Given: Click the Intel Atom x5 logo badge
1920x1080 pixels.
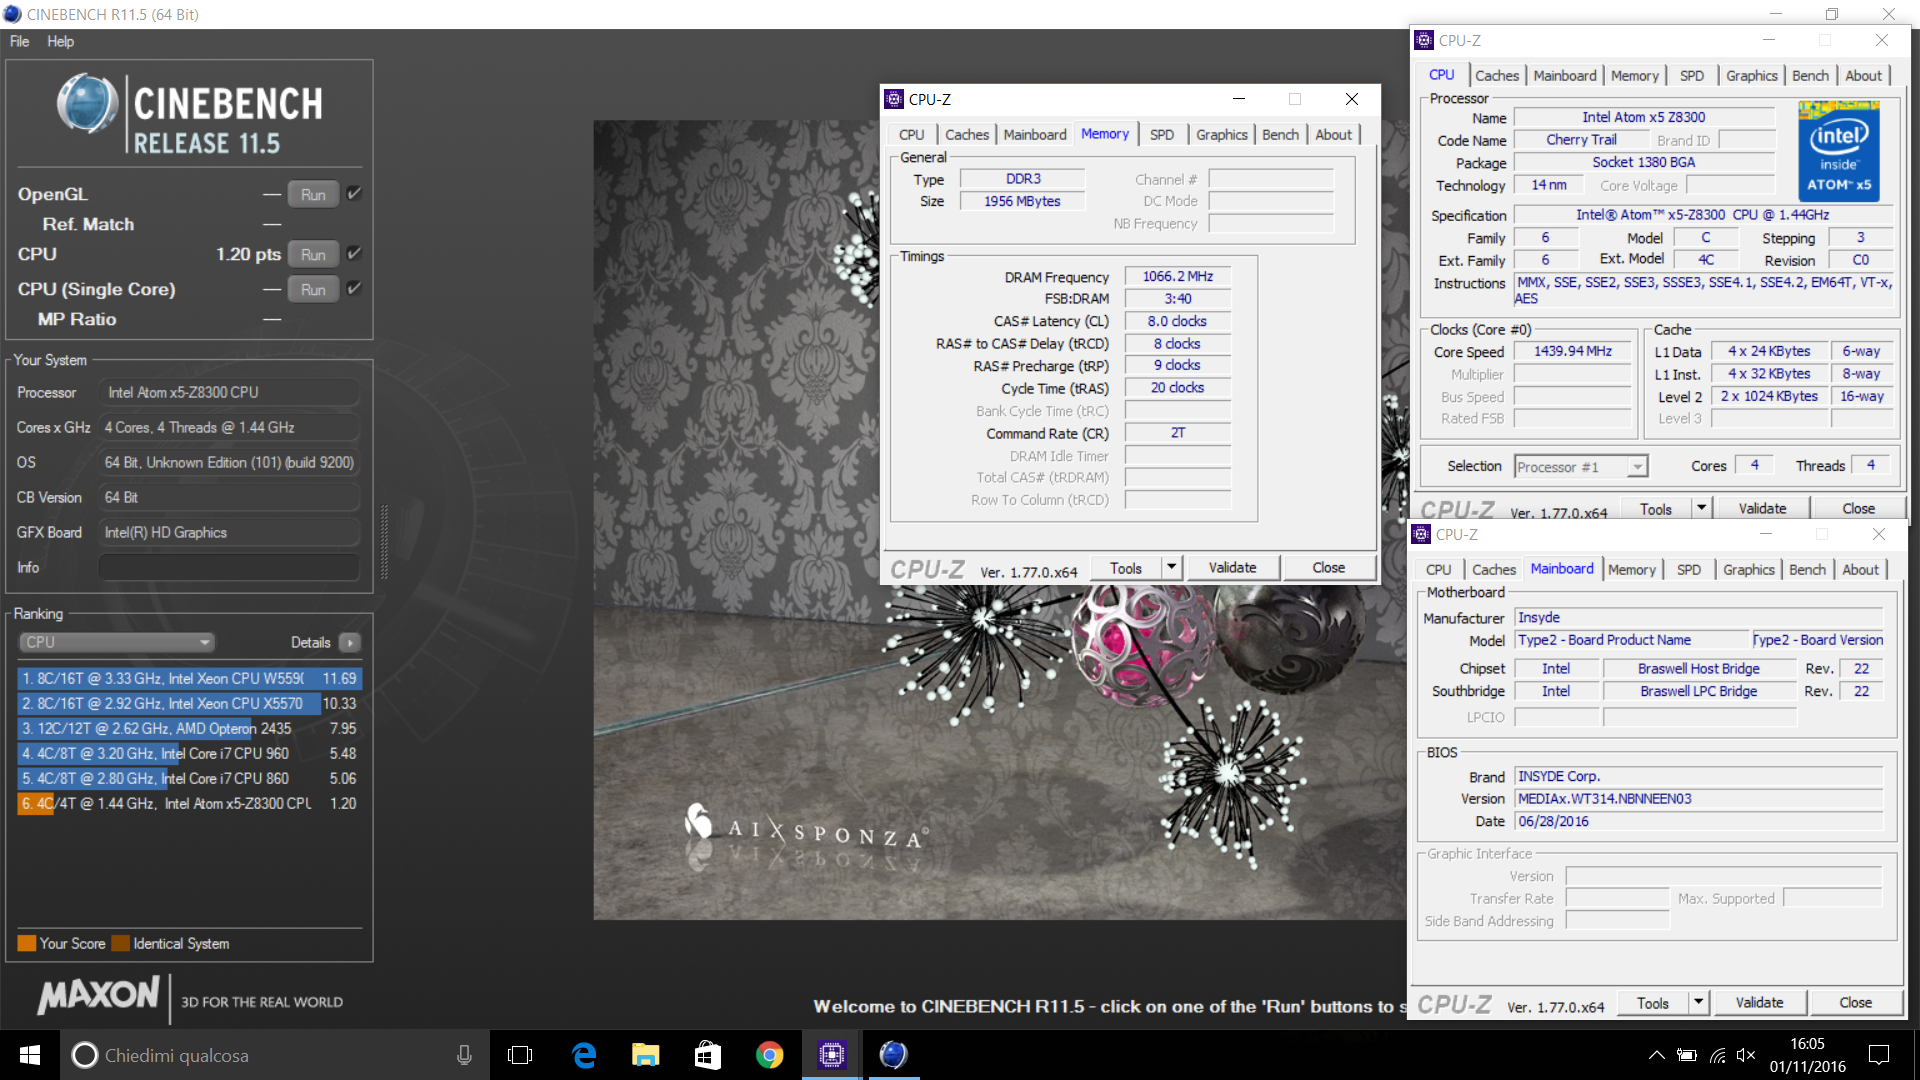Looking at the screenshot, I should pyautogui.click(x=1838, y=151).
